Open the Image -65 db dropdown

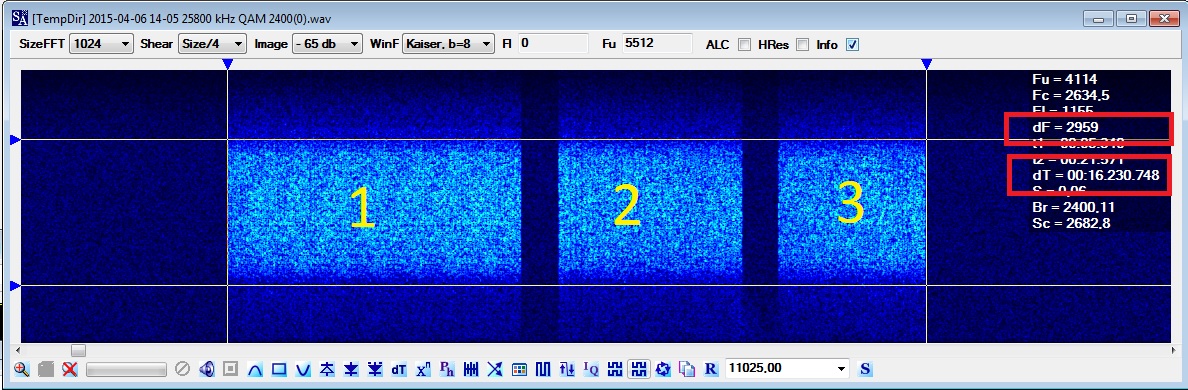point(327,44)
